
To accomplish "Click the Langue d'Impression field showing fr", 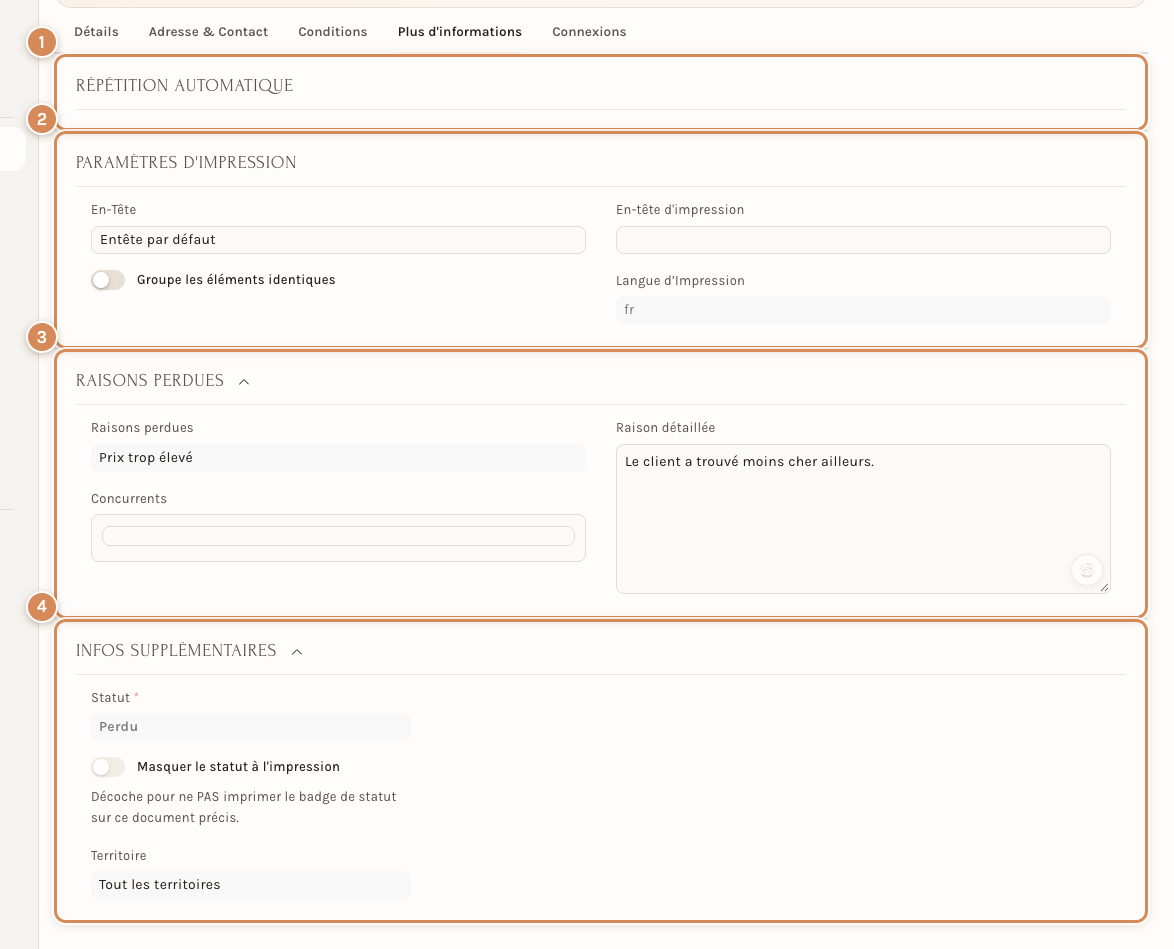I will (863, 310).
